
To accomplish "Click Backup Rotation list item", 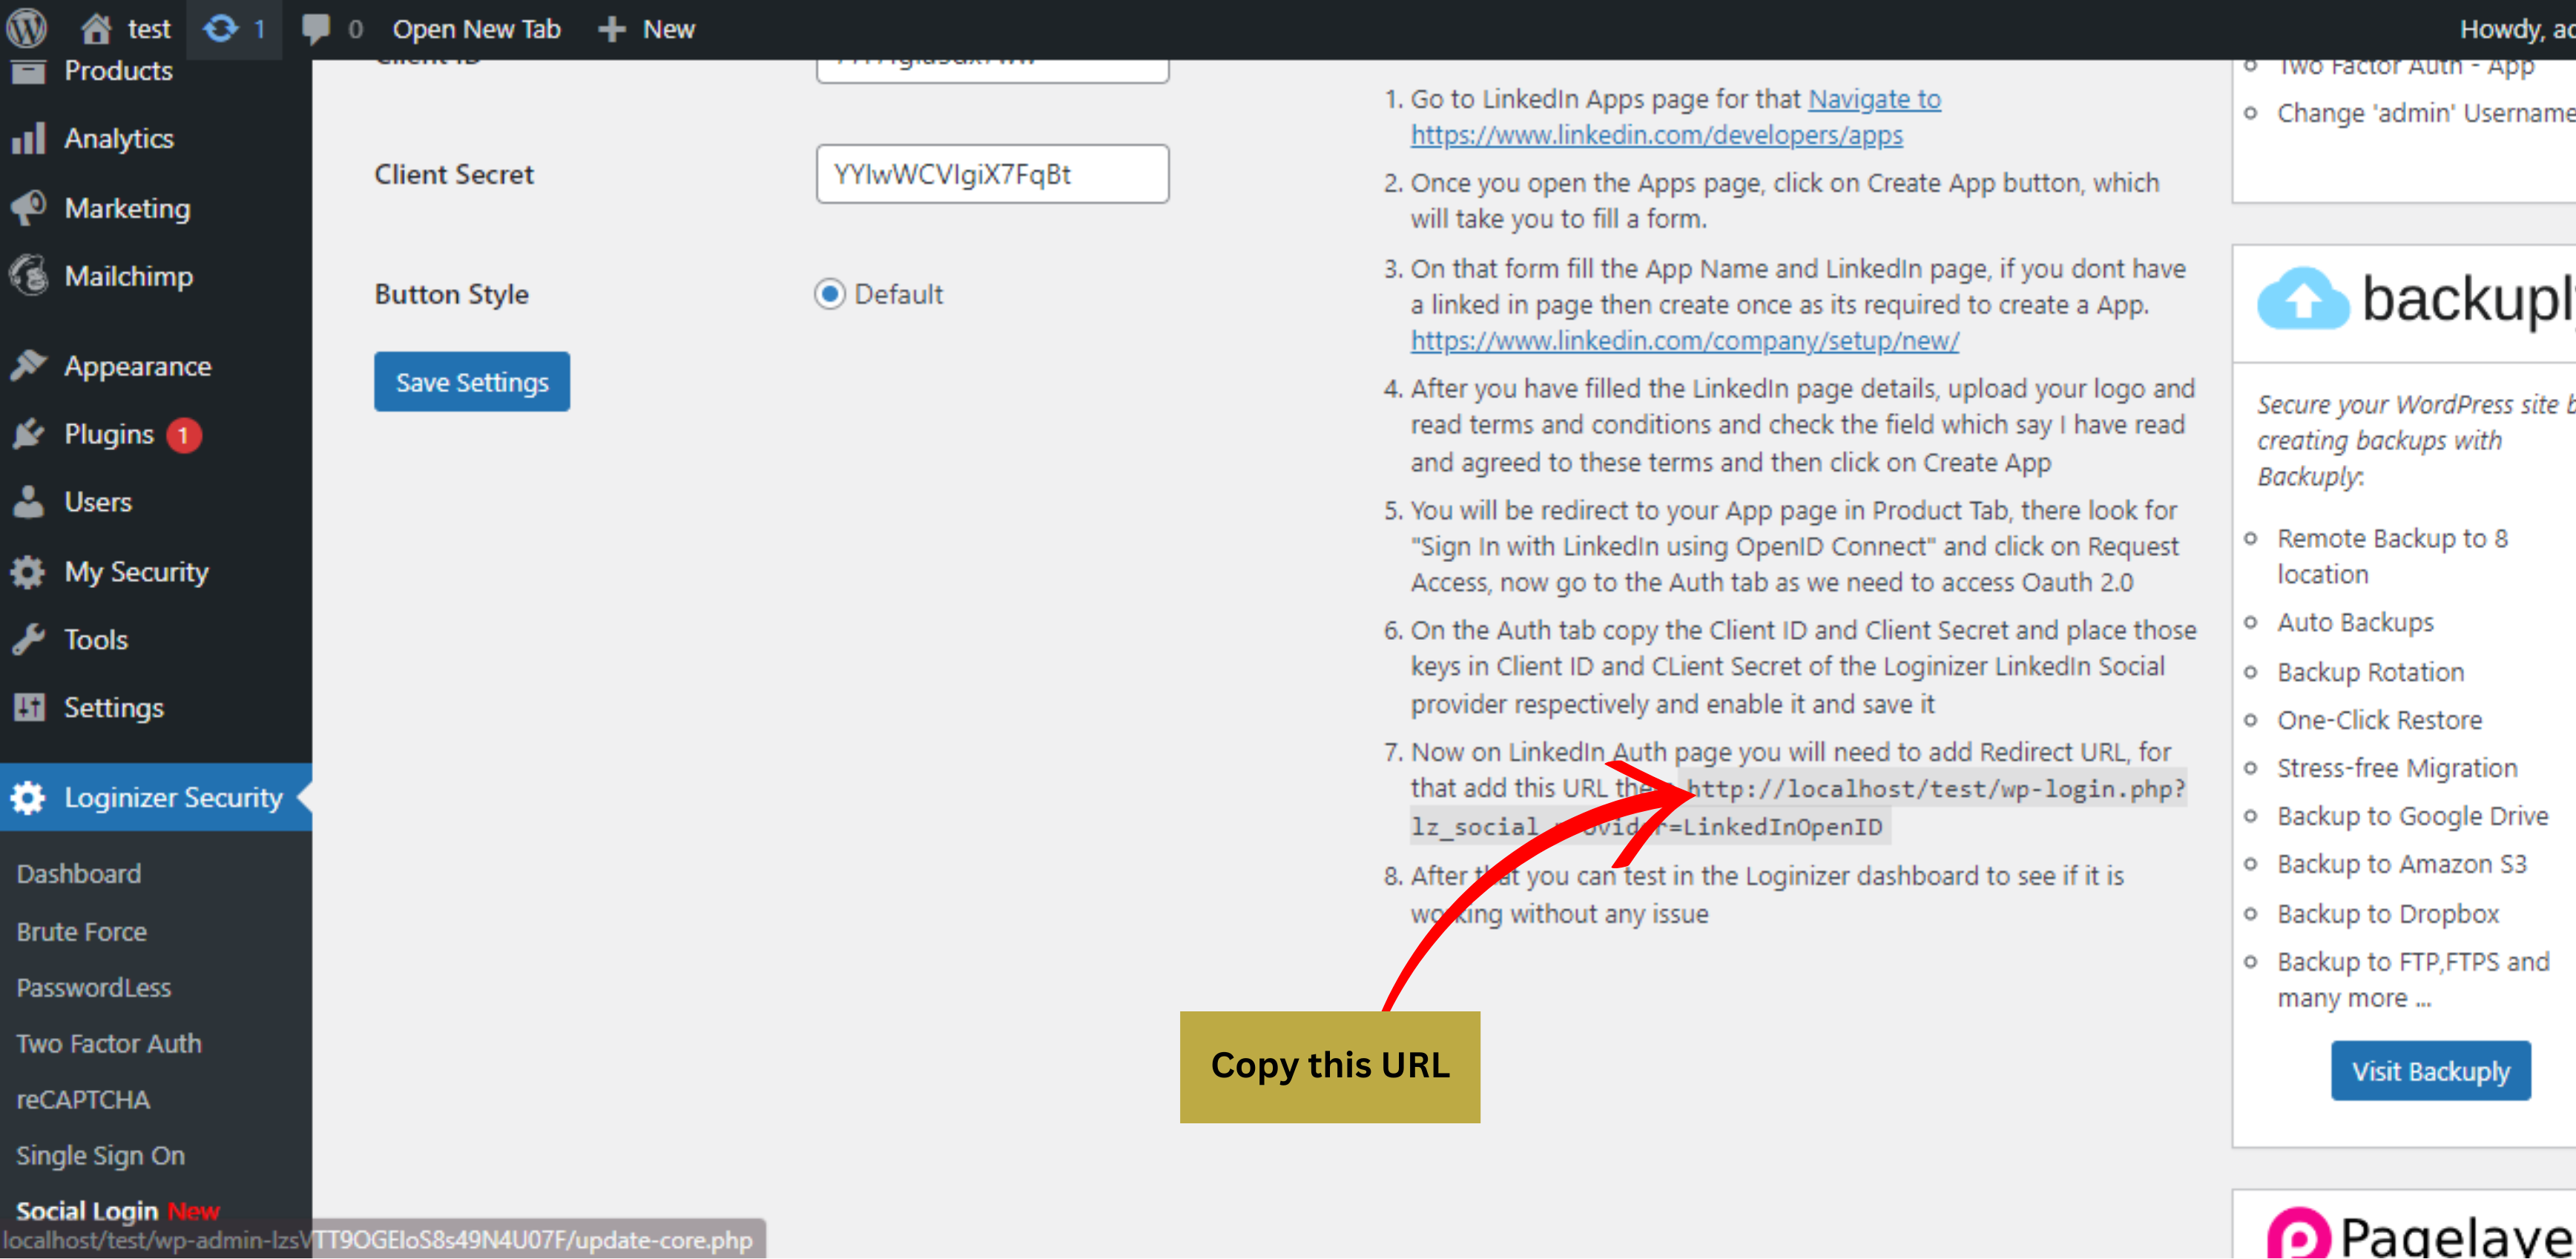I will tap(2370, 672).
